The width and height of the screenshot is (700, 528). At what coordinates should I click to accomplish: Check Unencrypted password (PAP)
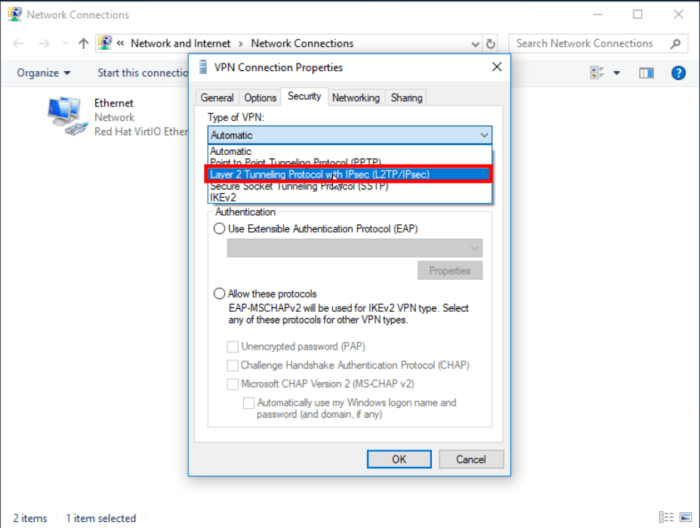click(233, 347)
